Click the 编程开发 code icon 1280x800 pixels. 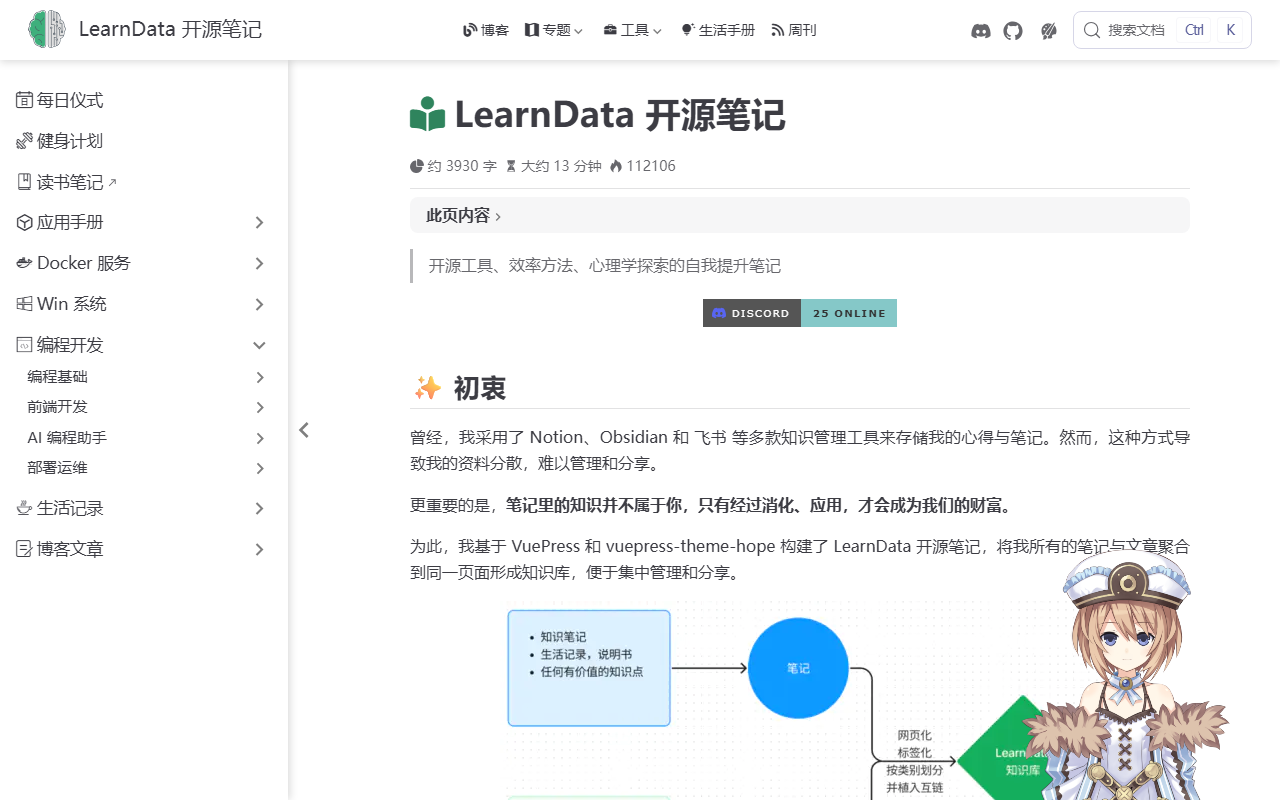[24, 345]
